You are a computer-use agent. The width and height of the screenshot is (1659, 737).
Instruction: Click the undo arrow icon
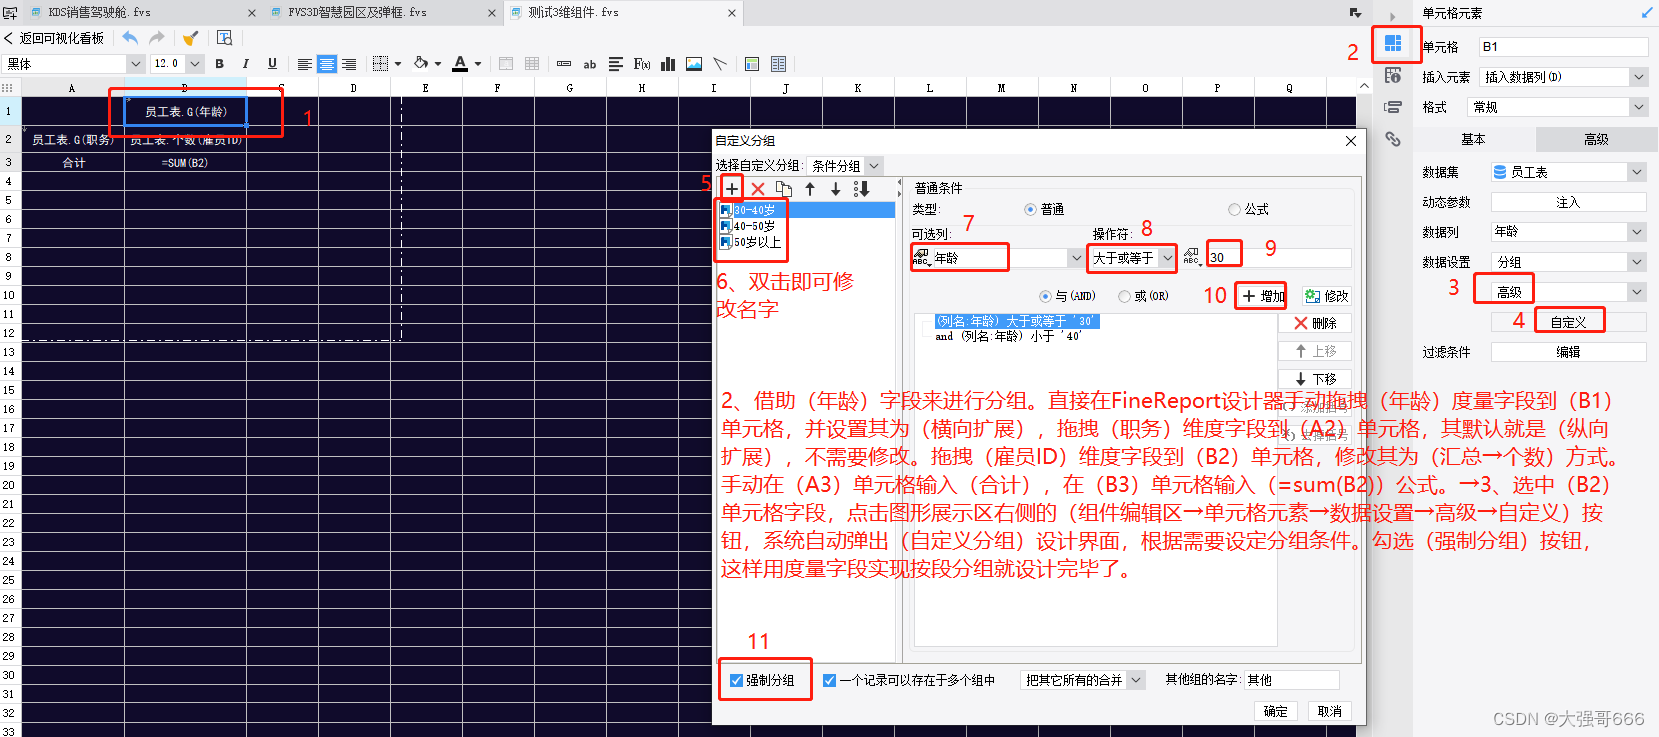(x=130, y=38)
